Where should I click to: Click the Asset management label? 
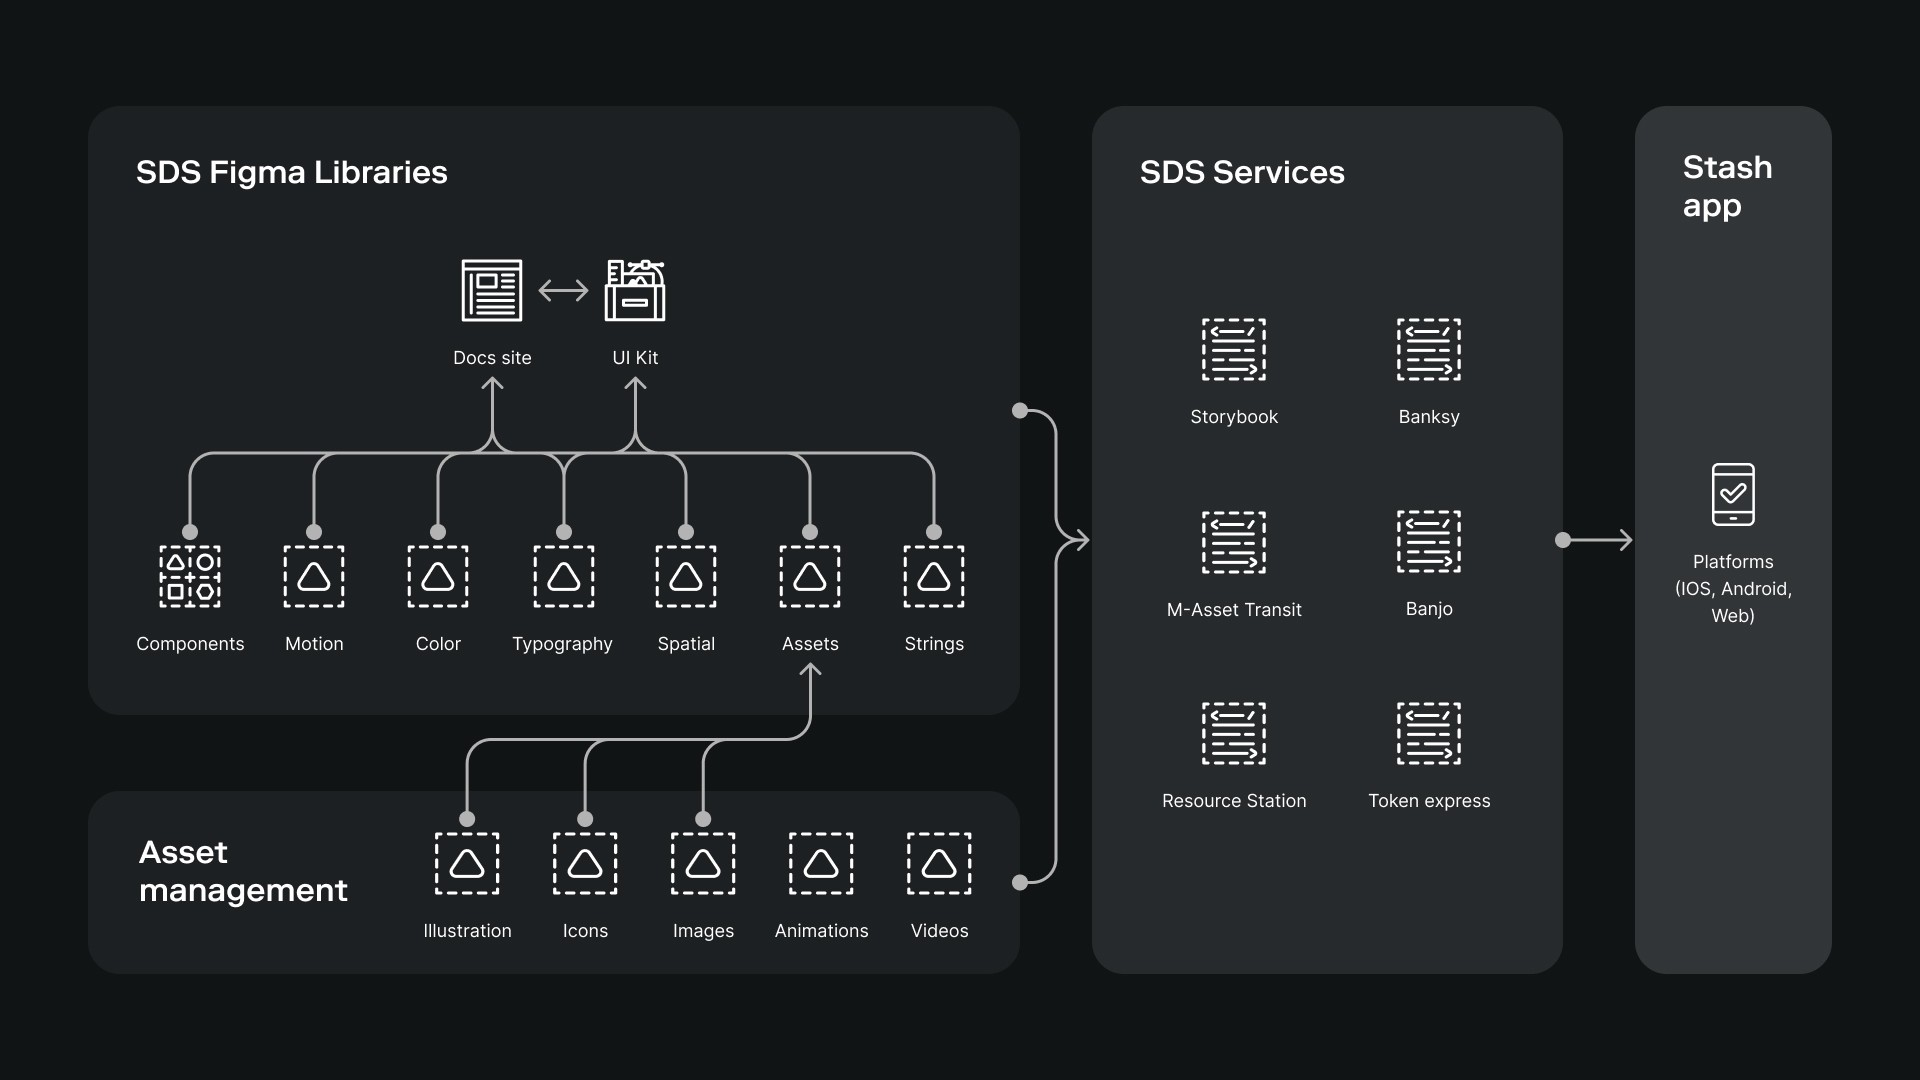(x=243, y=871)
